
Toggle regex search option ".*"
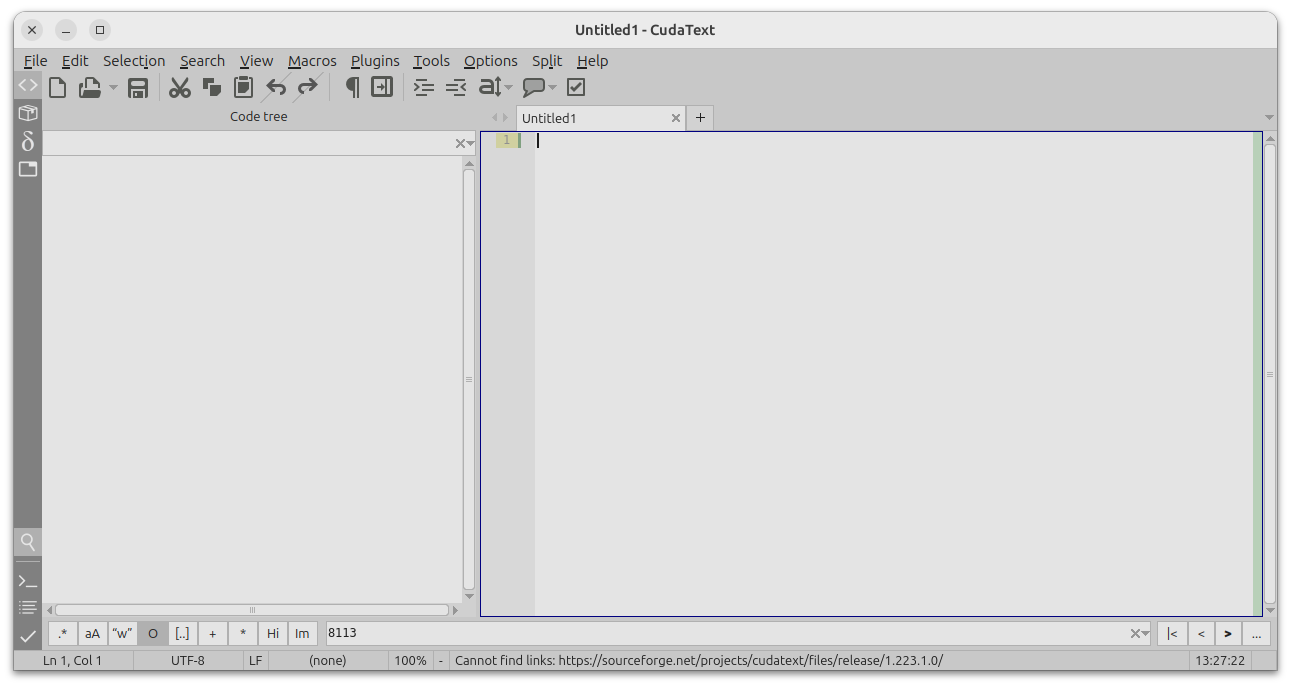click(x=63, y=633)
